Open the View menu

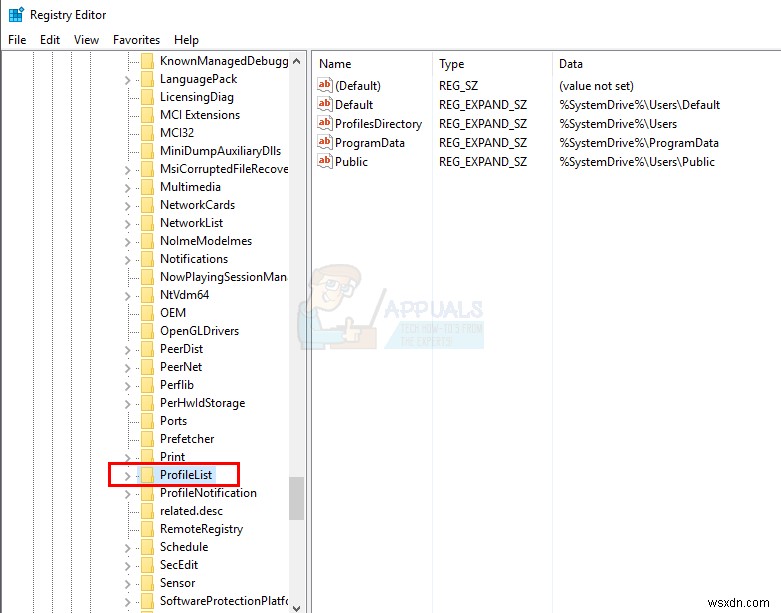coord(86,40)
